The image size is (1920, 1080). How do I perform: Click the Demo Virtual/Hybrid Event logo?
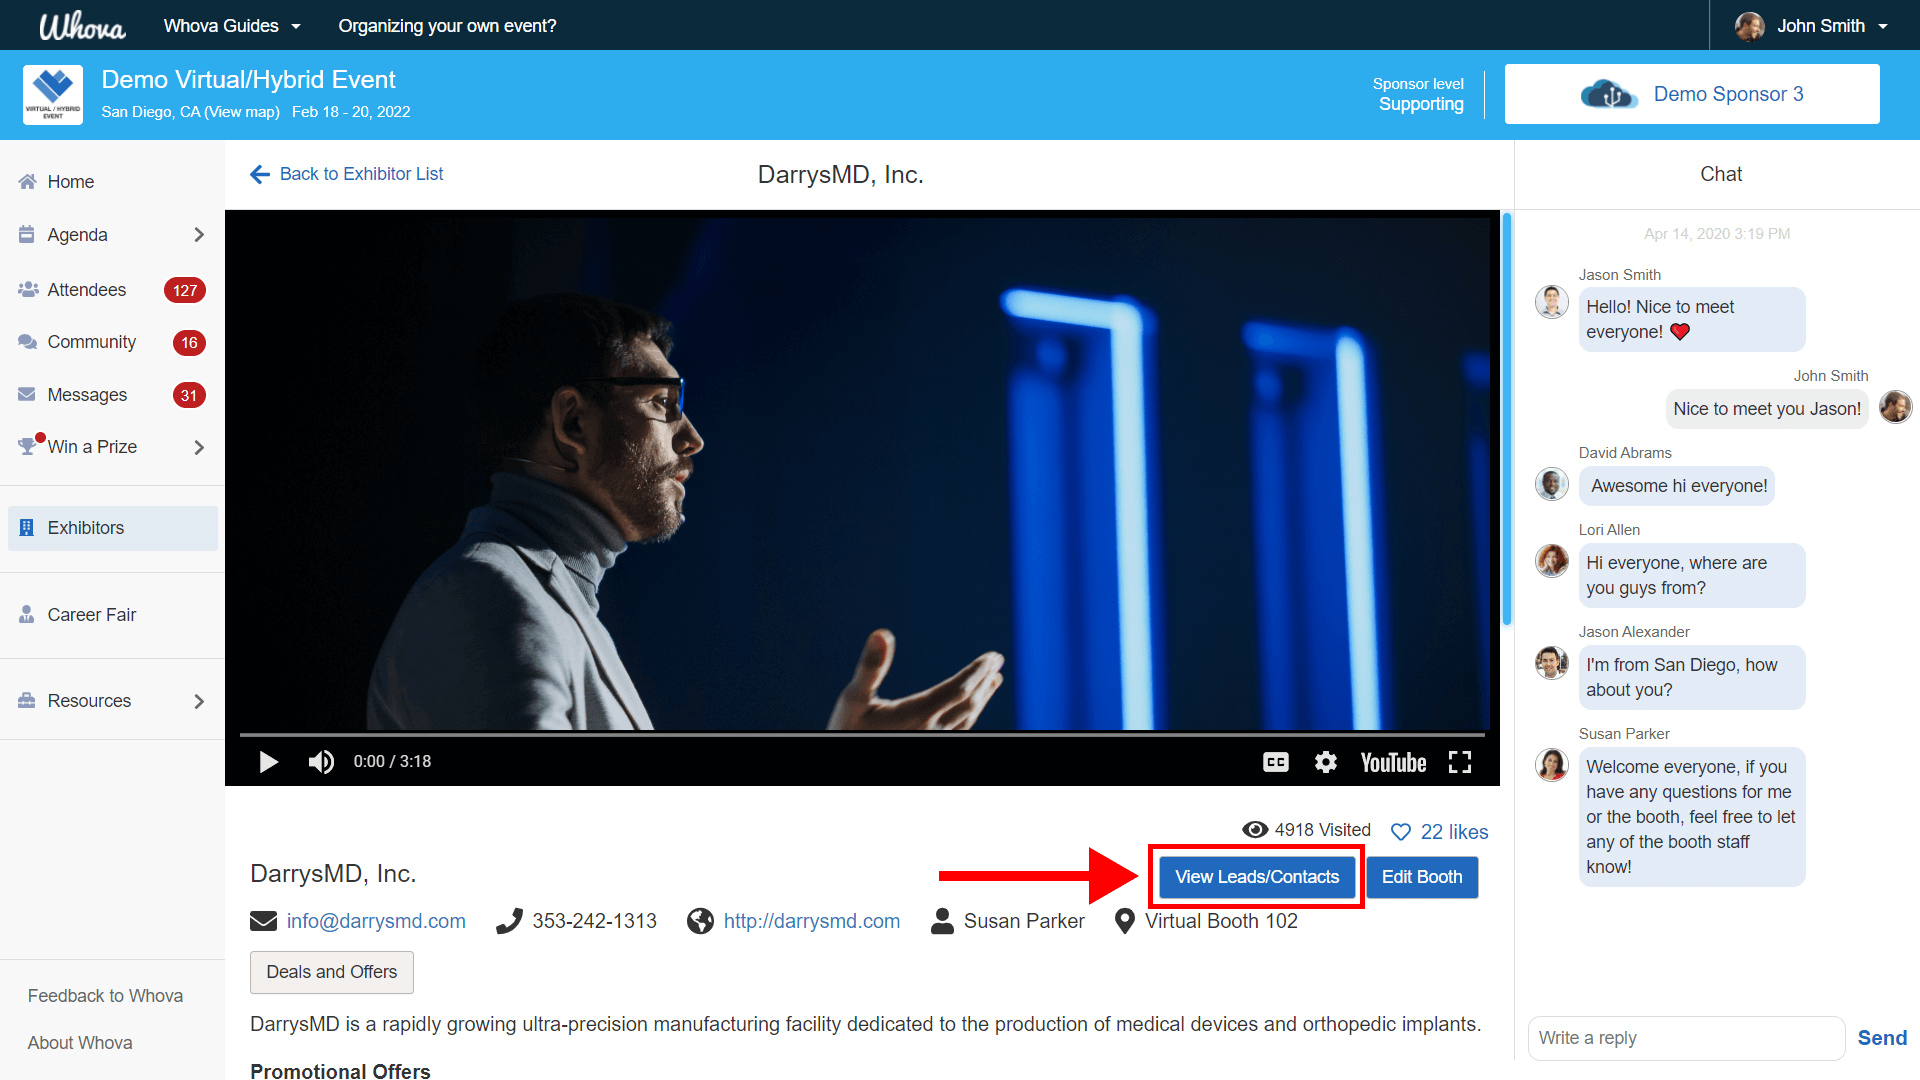53,95
